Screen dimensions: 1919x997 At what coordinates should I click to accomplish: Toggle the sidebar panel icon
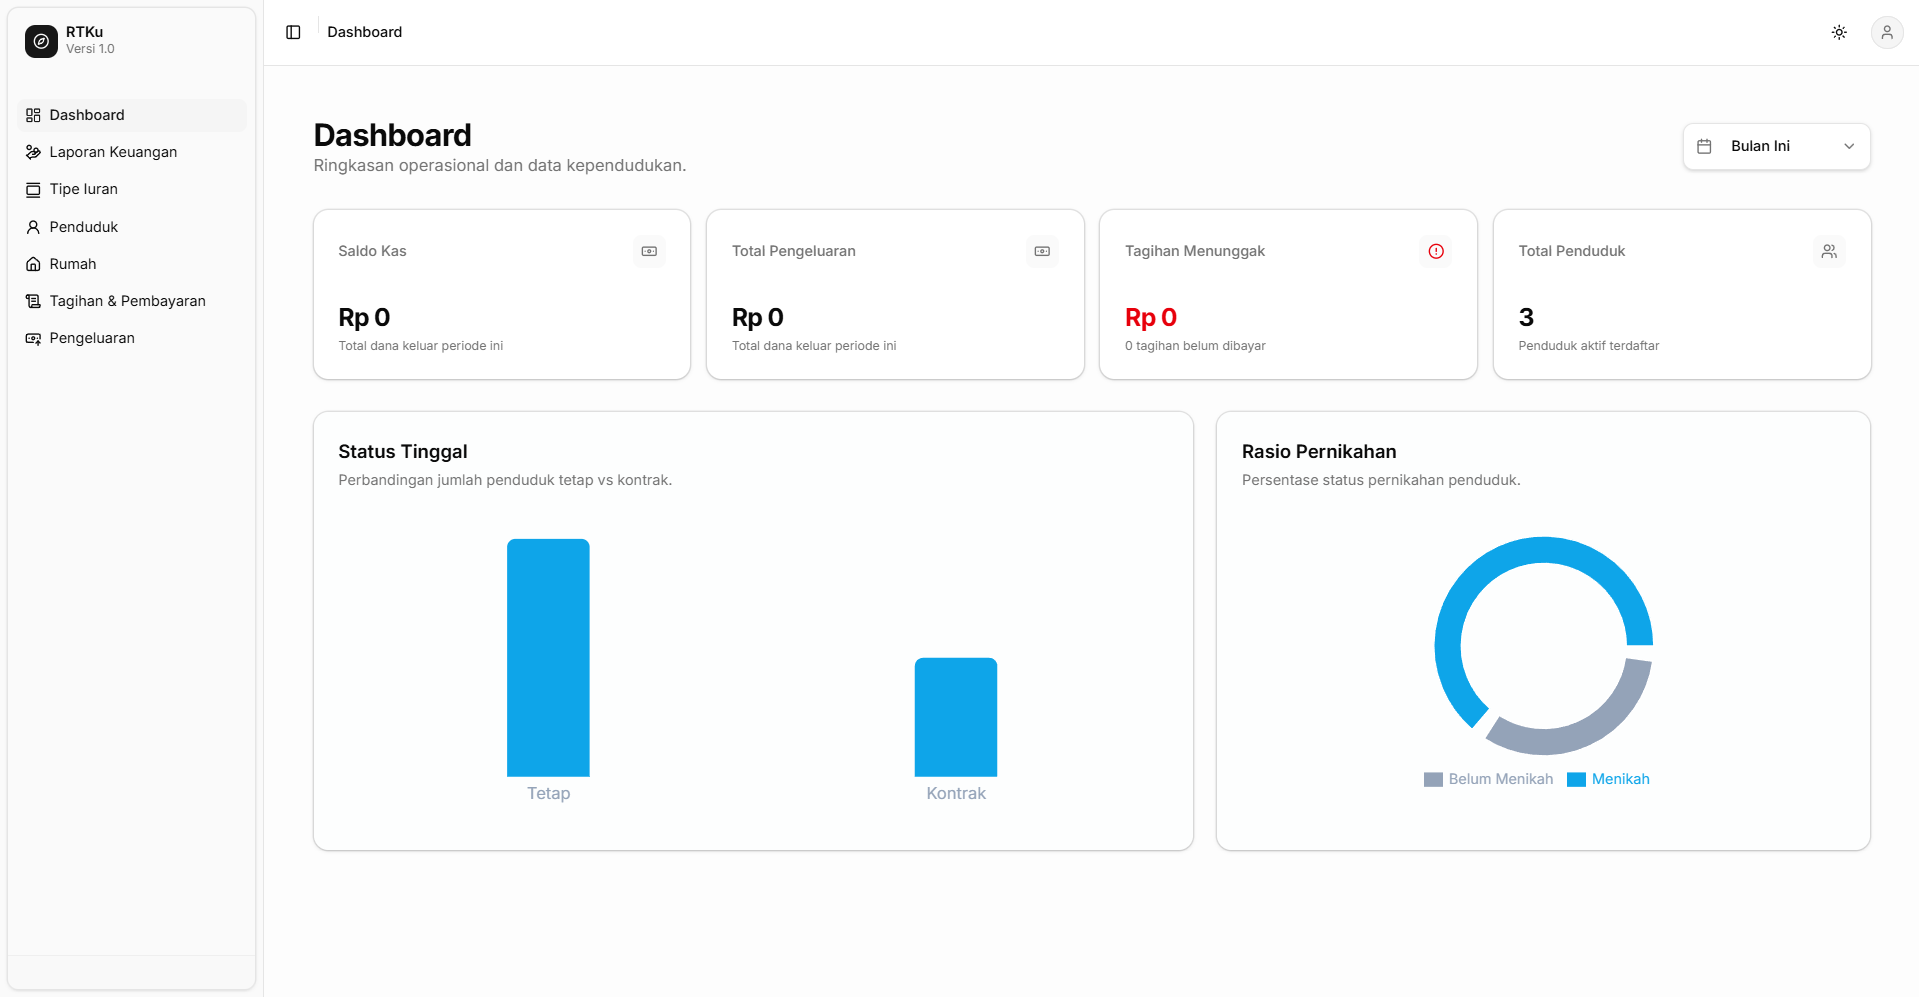tap(293, 32)
